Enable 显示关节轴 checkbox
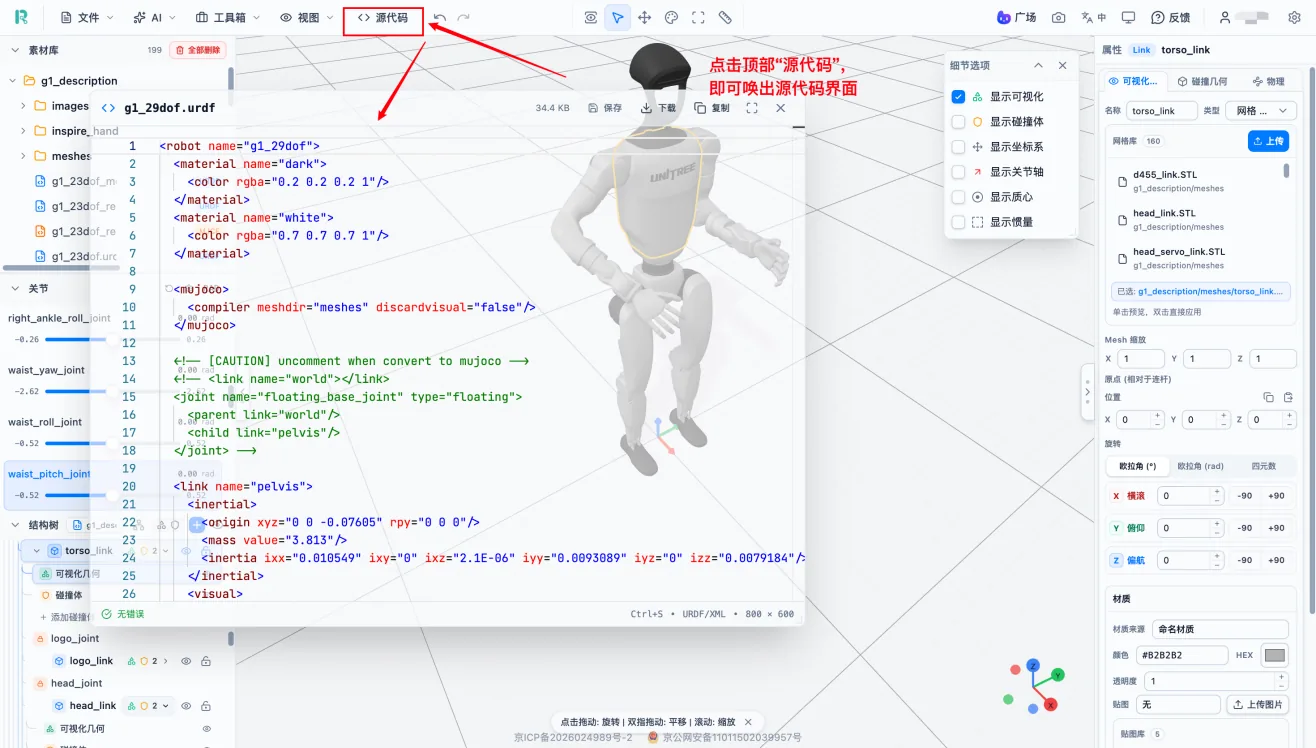Viewport: 1316px width, 748px height. pyautogui.click(x=958, y=172)
